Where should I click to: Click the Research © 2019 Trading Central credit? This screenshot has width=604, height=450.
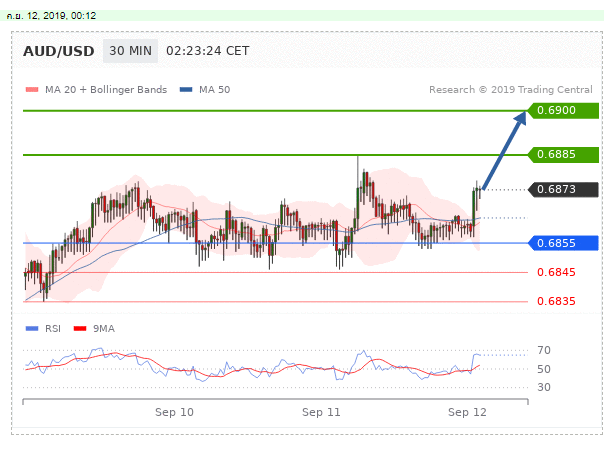pyautogui.click(x=511, y=90)
